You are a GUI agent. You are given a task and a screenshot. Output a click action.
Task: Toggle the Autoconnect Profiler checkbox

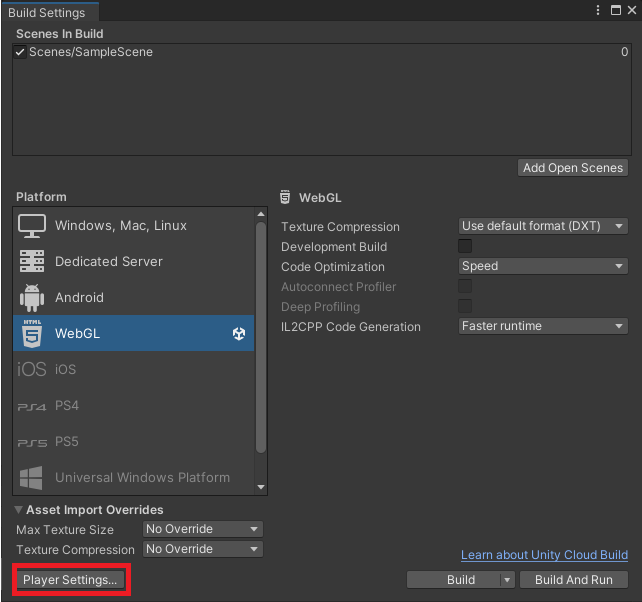coord(465,286)
